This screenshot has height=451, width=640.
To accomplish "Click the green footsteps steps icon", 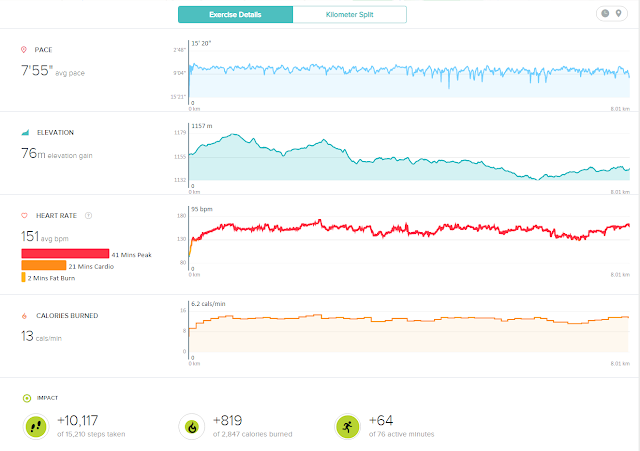I will pyautogui.click(x=36, y=427).
